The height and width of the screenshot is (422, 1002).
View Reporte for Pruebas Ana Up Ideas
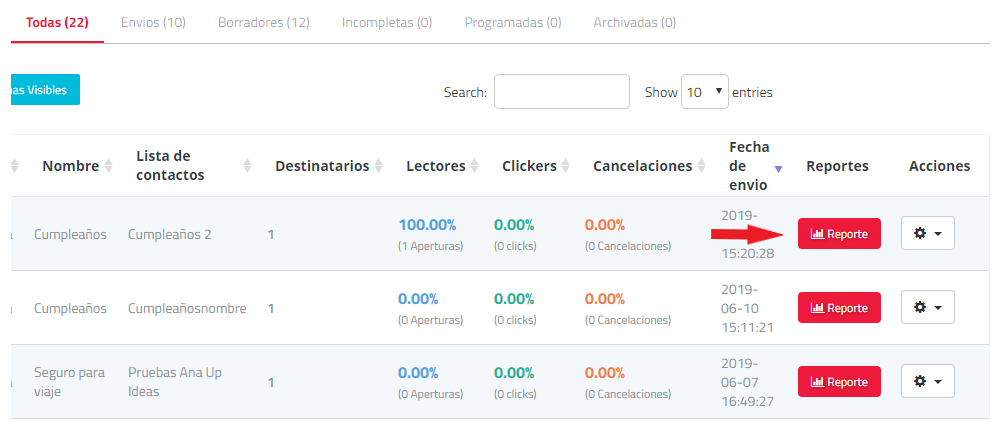click(839, 382)
